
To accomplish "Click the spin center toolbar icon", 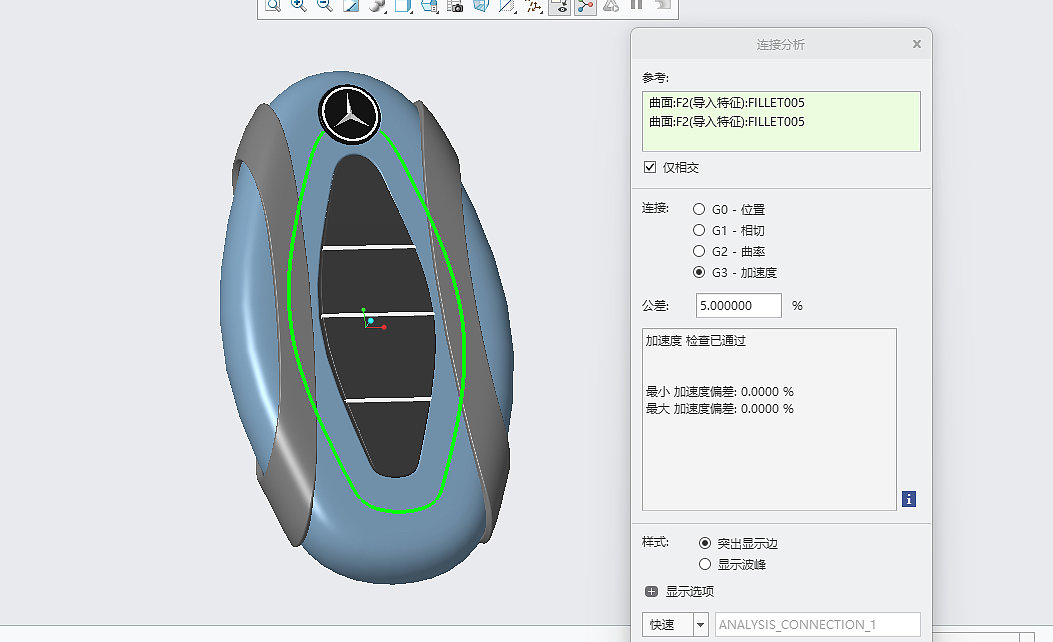I will pos(585,5).
